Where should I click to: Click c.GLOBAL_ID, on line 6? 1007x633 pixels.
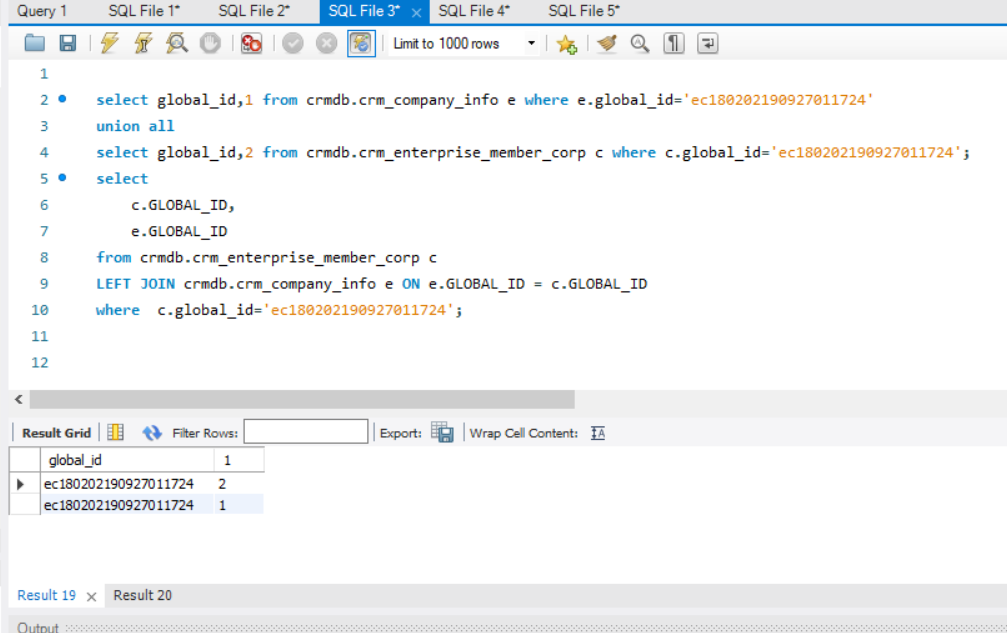pos(183,205)
